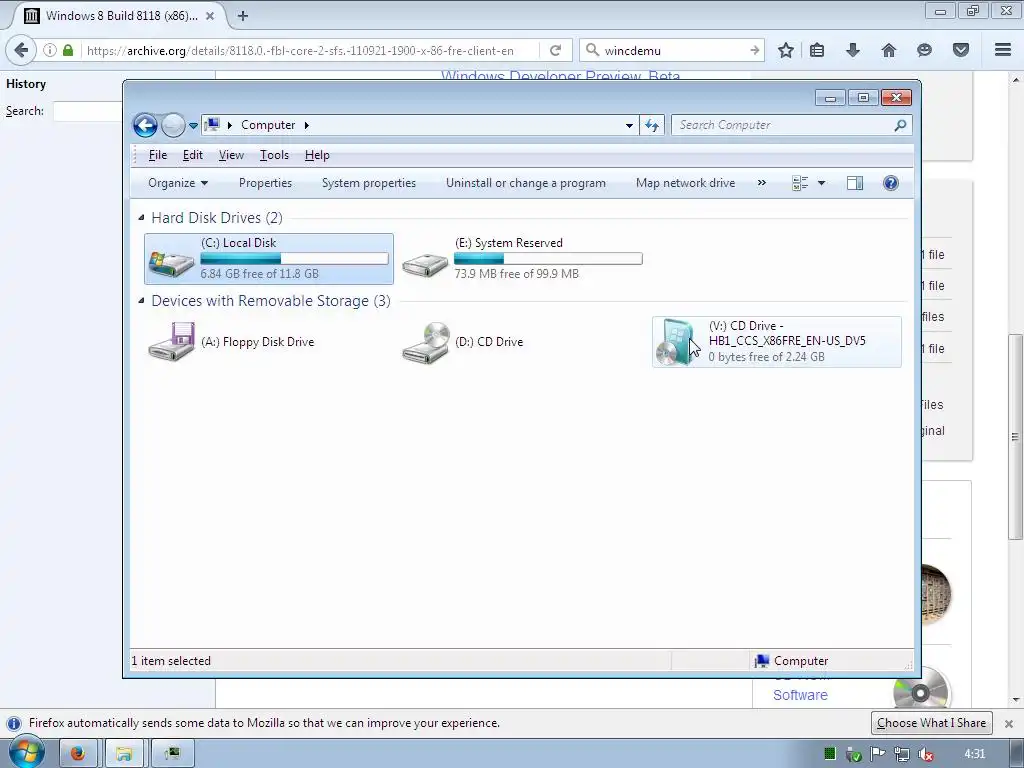Image resolution: width=1024 pixels, height=768 pixels.
Task: Open the File menu
Action: point(157,155)
